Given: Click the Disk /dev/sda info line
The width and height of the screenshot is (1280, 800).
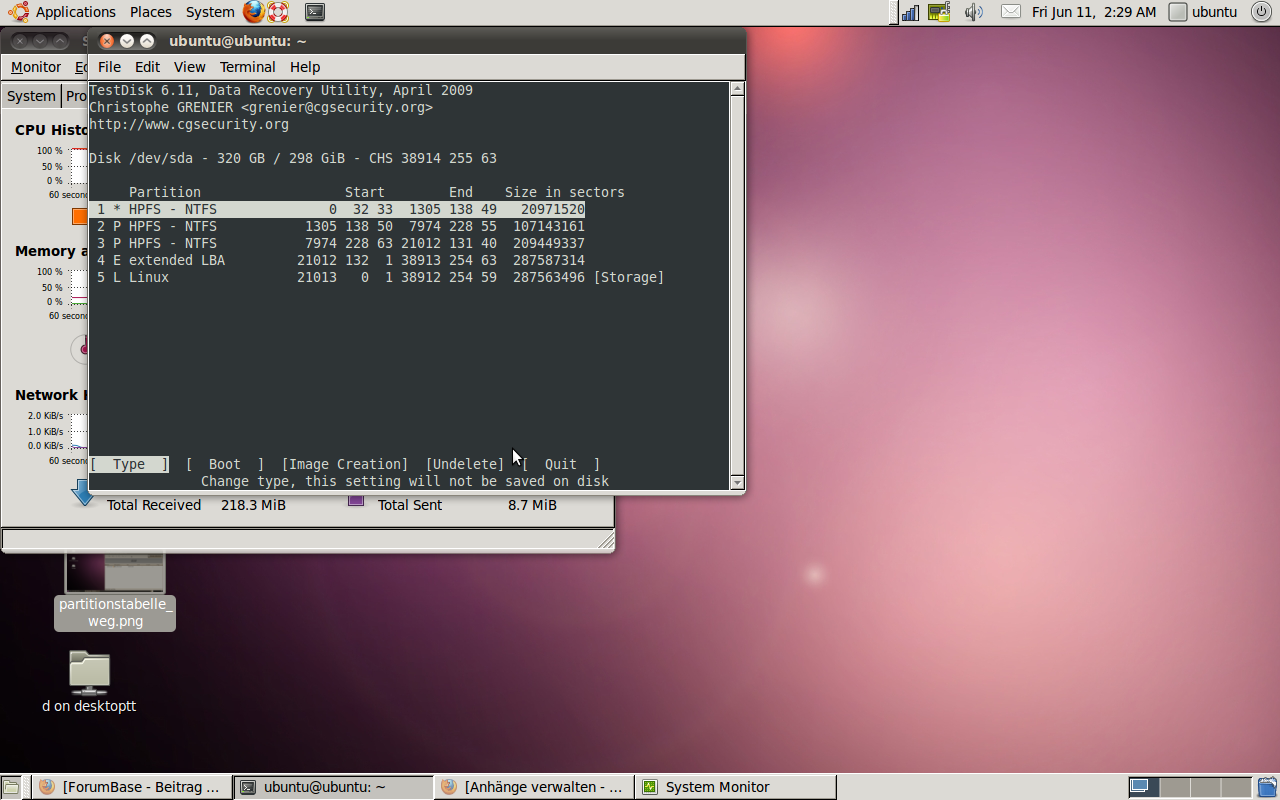Looking at the screenshot, I should coord(293,158).
